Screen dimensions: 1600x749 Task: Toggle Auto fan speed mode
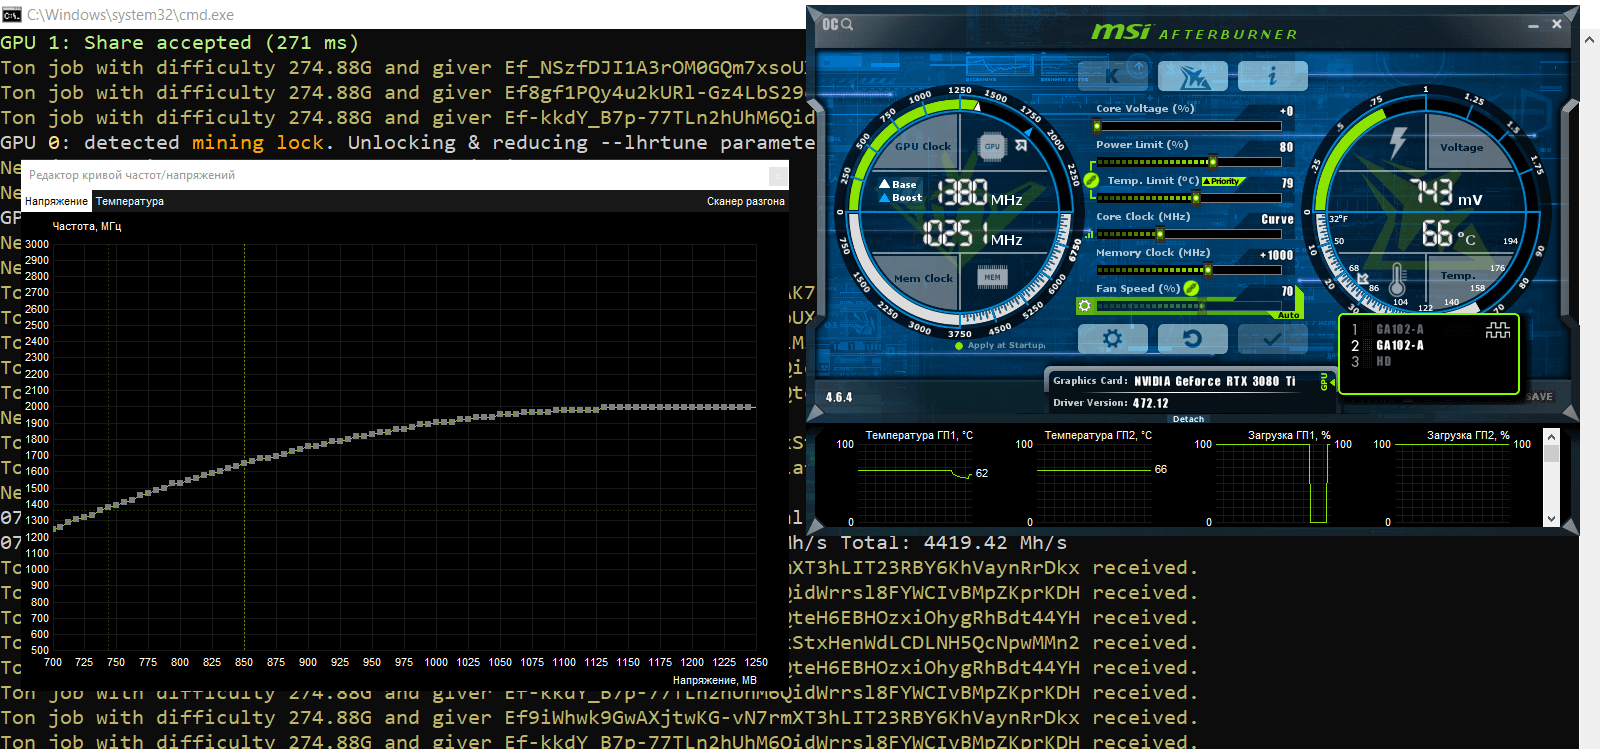click(1288, 315)
